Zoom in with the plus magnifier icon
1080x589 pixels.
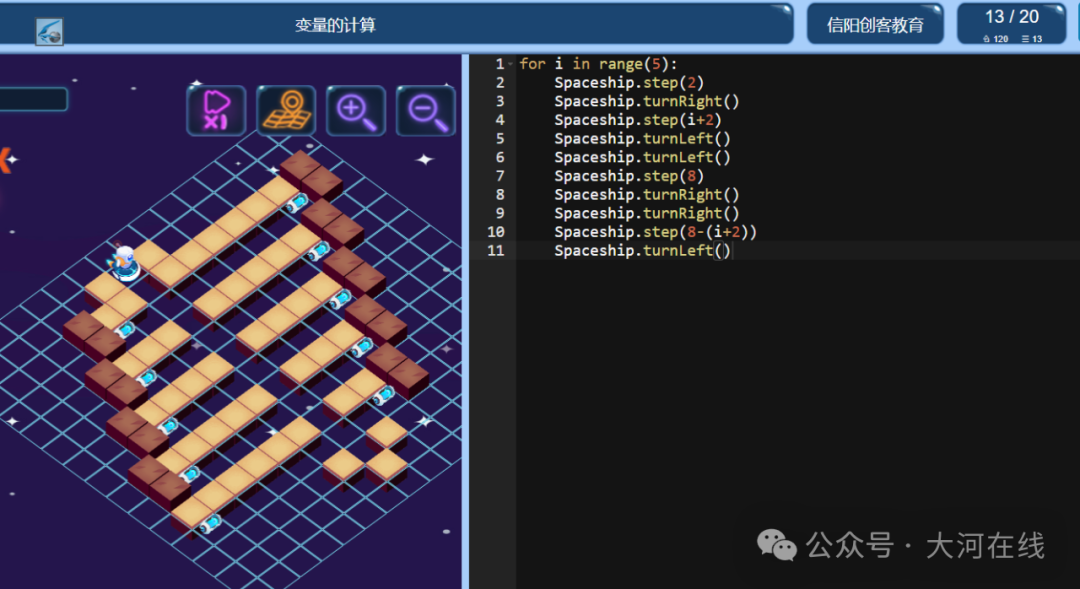coord(356,110)
